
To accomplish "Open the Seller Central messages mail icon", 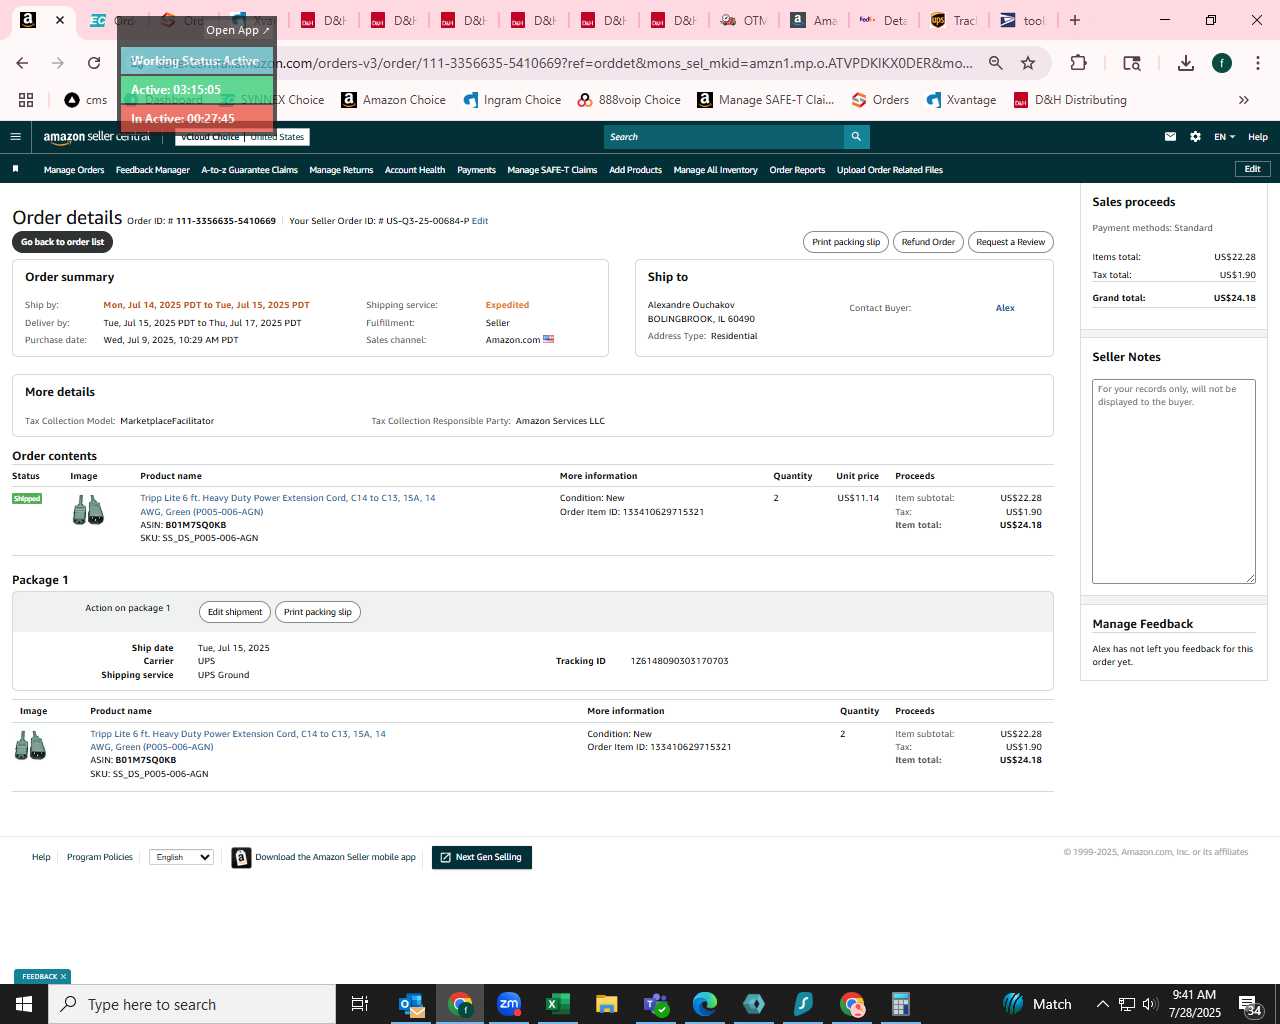I will [x=1170, y=137].
